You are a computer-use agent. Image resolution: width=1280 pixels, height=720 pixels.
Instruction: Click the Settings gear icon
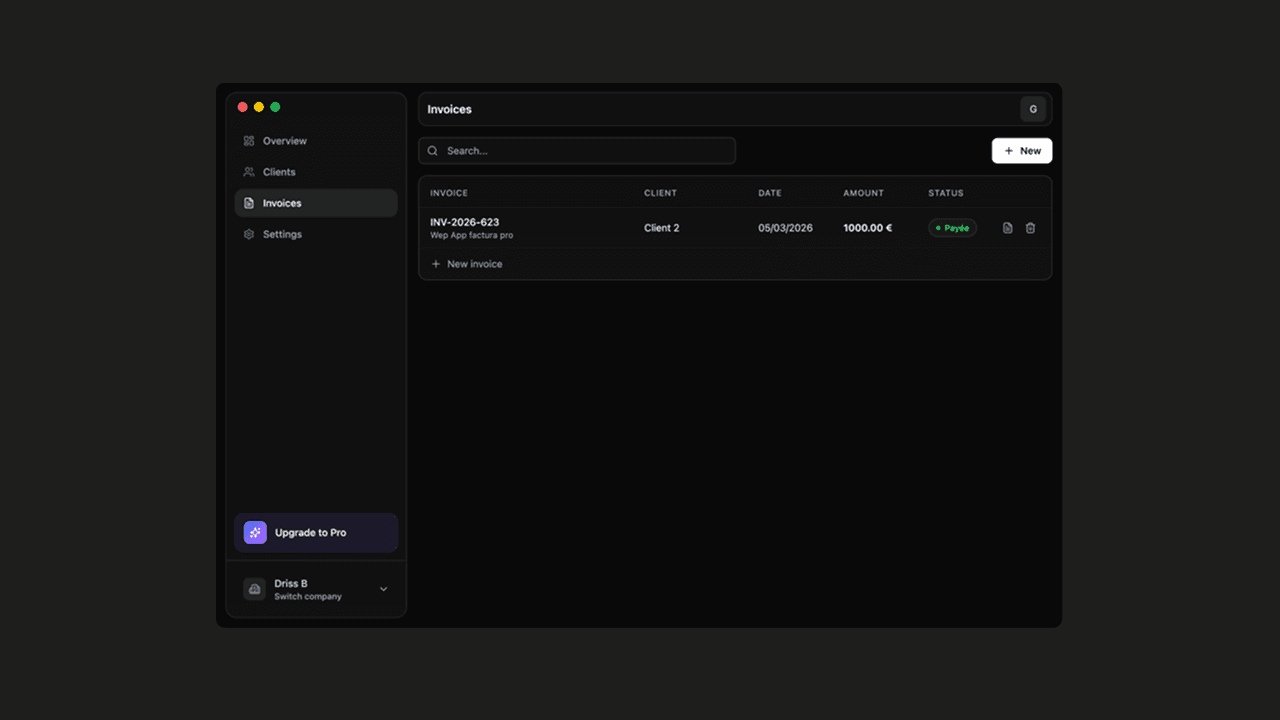(249, 234)
